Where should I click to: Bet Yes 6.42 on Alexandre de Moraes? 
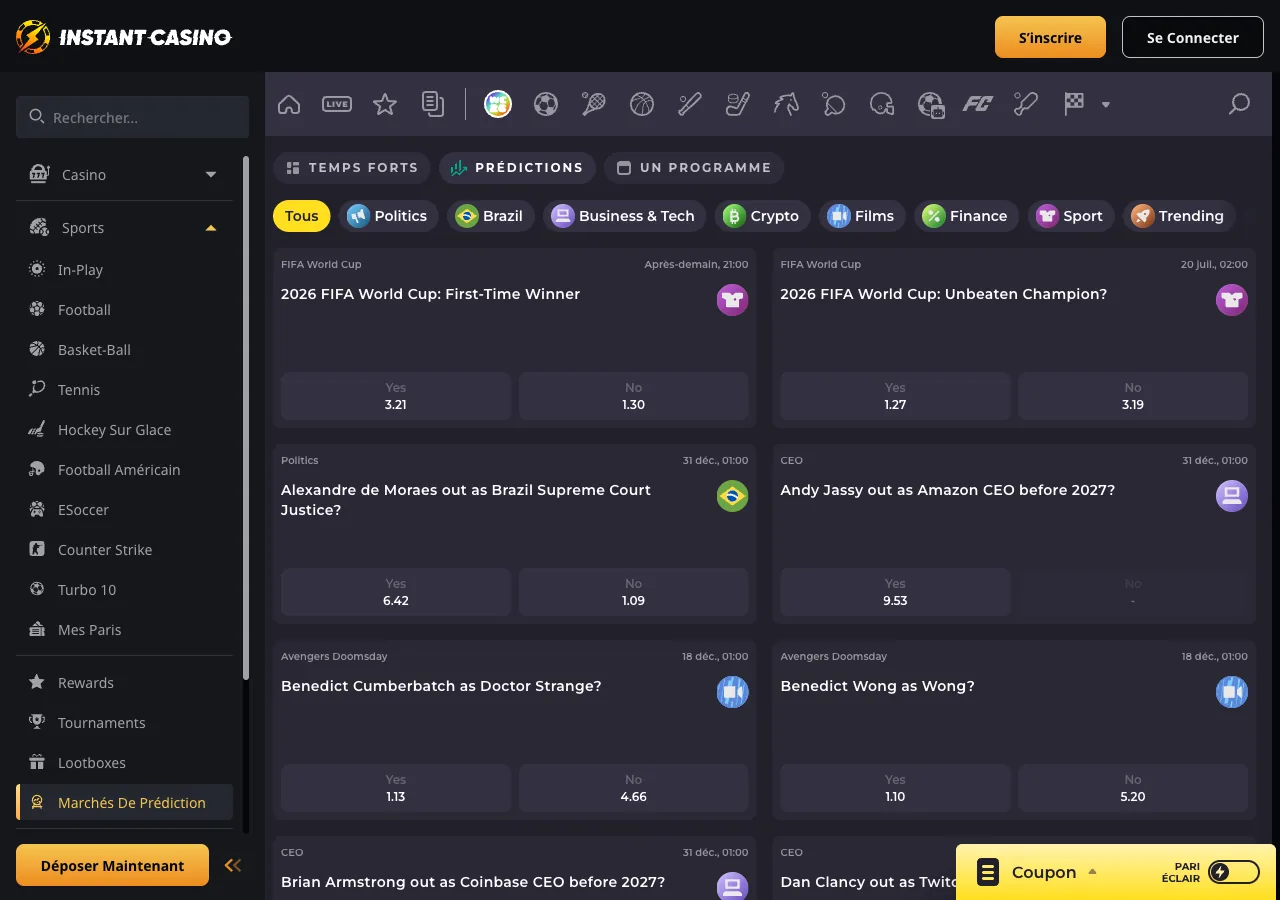pos(396,592)
